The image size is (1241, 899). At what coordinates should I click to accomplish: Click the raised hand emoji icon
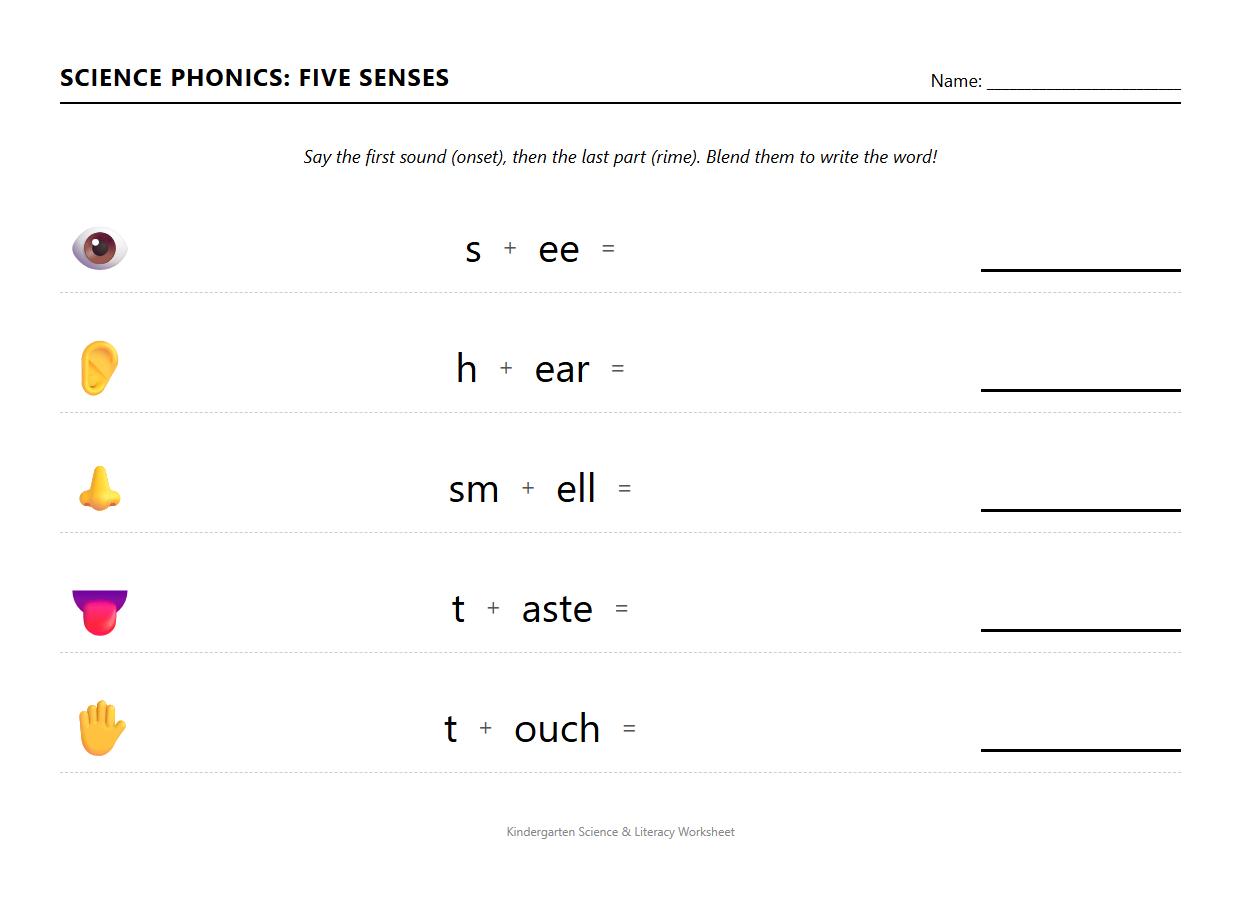click(101, 728)
